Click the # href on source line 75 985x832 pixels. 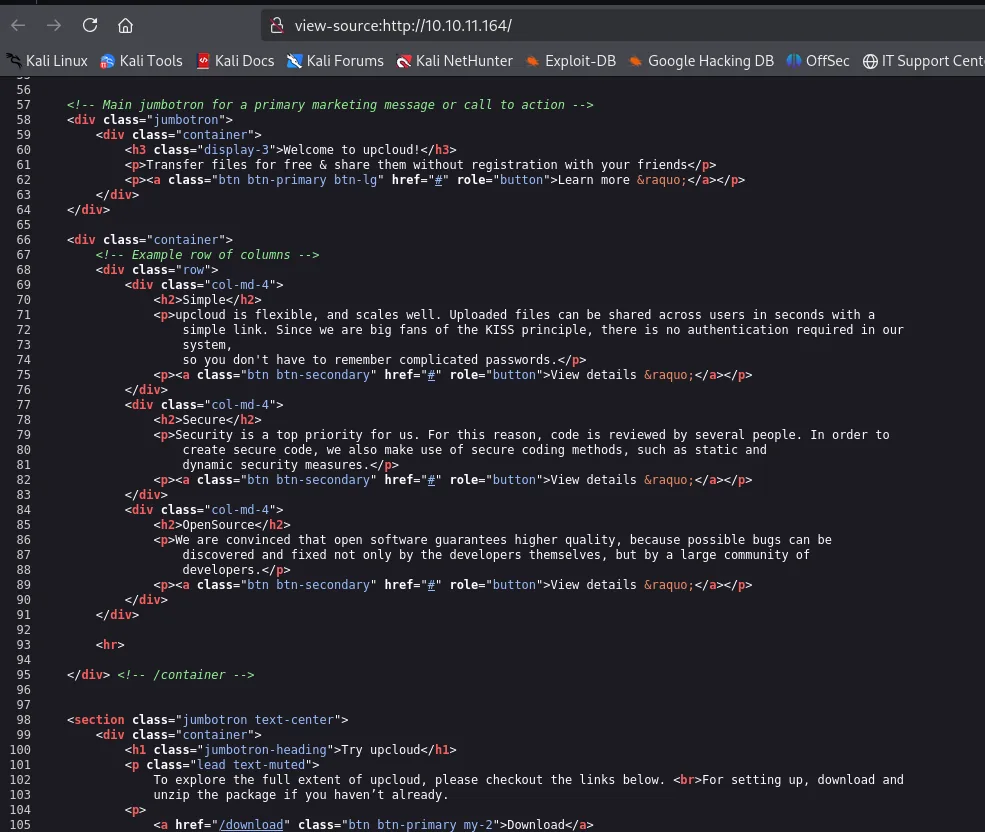[x=431, y=375]
